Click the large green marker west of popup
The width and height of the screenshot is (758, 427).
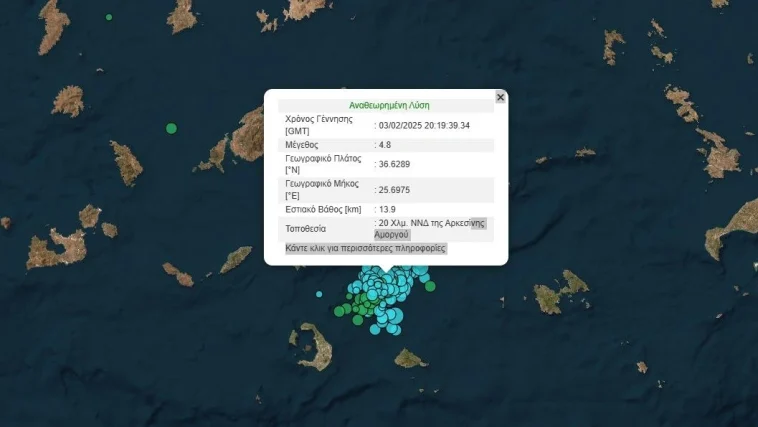(171, 128)
